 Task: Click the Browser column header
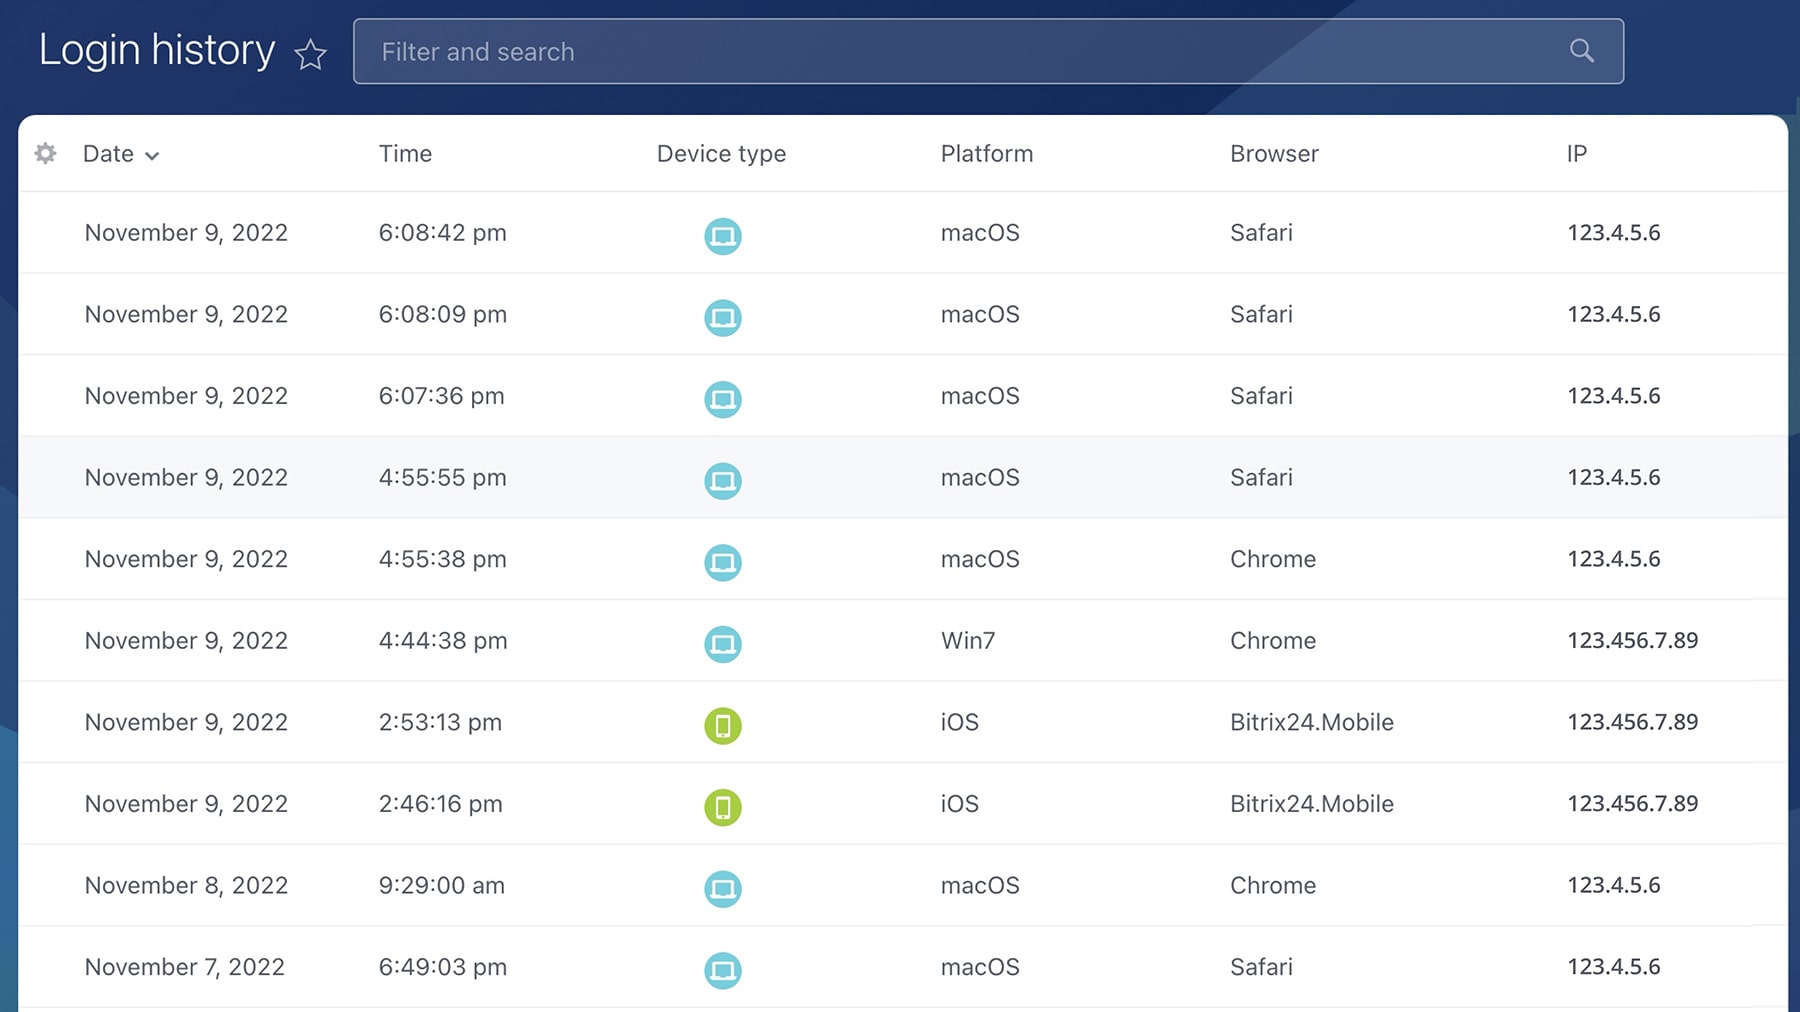[1274, 154]
